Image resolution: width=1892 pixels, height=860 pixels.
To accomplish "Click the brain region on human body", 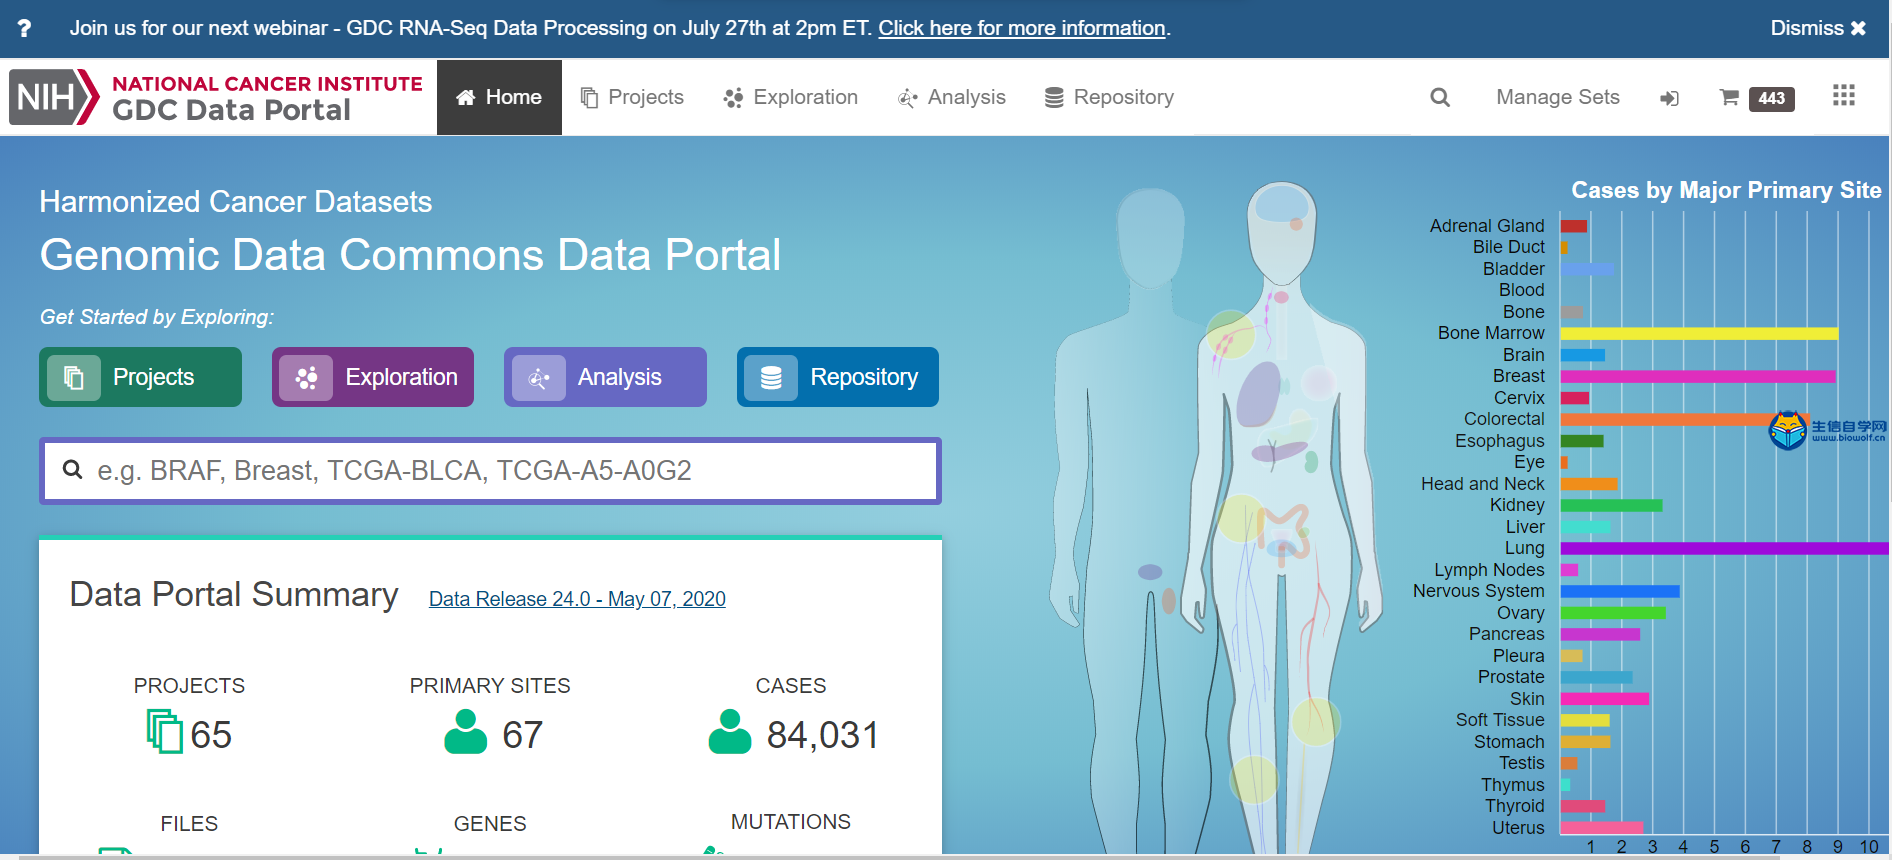I will point(1281,205).
